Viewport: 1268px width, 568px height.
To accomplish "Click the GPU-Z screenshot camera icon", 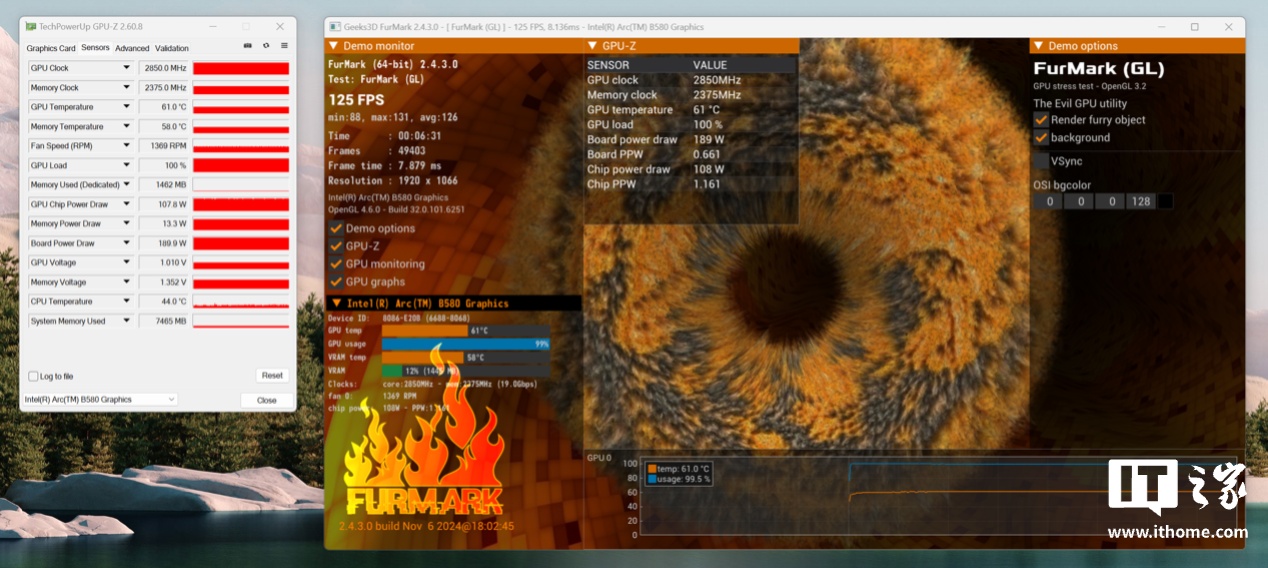I will click(x=248, y=46).
